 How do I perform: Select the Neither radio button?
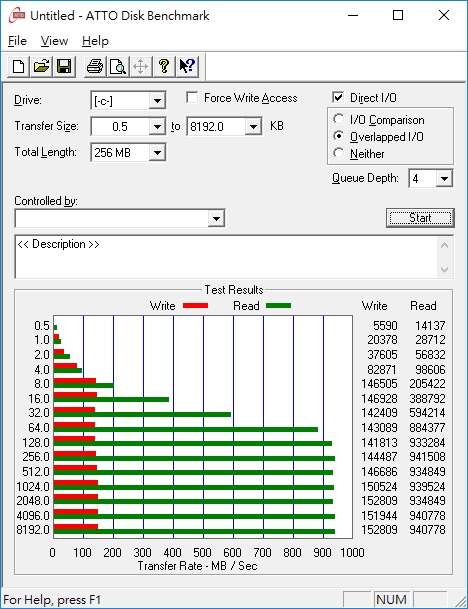(338, 153)
